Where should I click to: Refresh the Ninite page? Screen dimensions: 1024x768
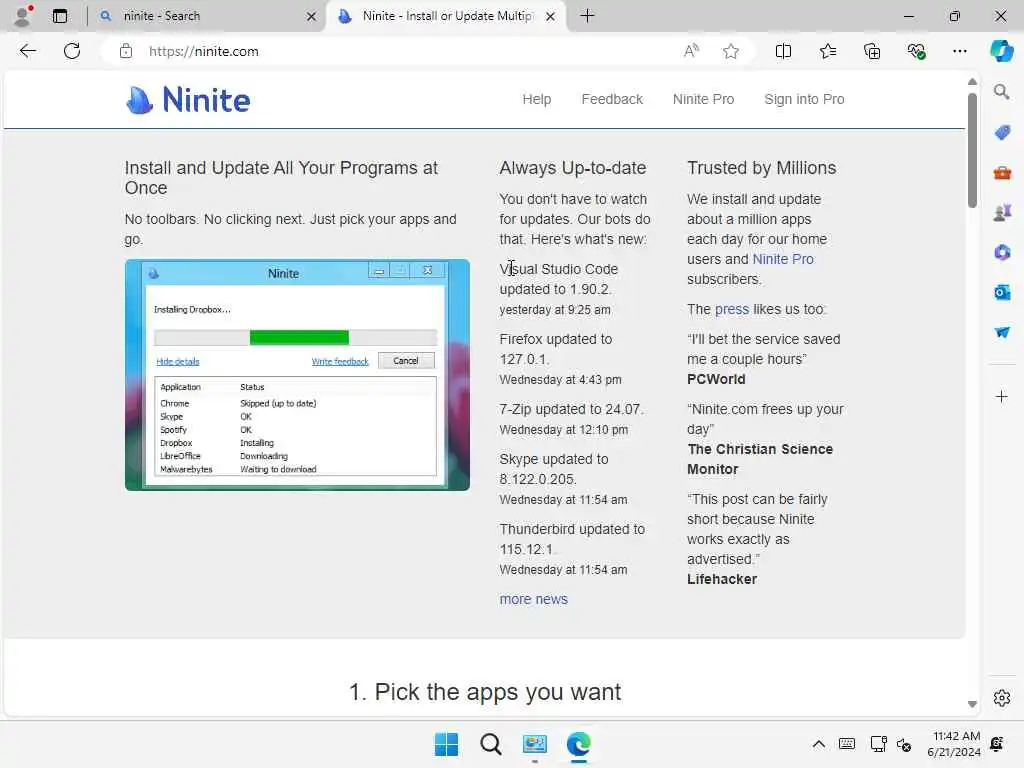click(72, 51)
